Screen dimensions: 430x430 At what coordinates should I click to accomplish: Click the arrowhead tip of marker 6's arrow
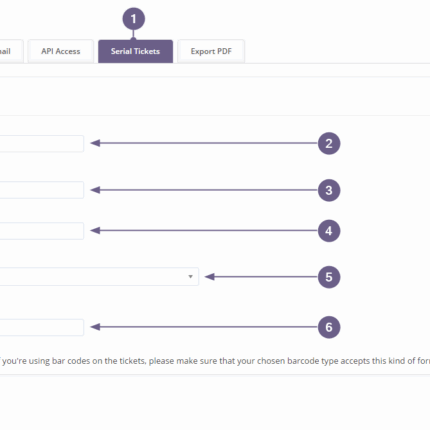click(x=95, y=327)
